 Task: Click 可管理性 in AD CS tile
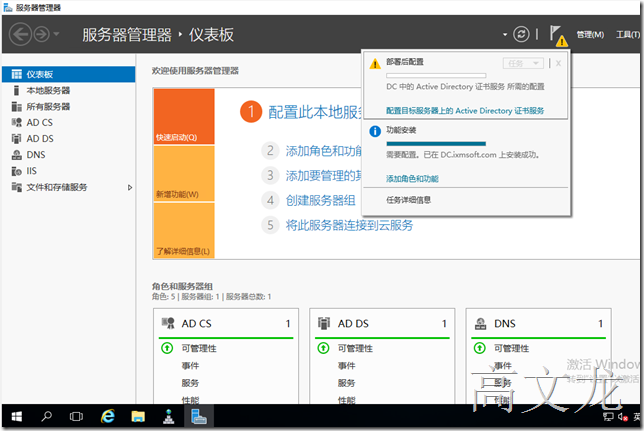(x=199, y=348)
